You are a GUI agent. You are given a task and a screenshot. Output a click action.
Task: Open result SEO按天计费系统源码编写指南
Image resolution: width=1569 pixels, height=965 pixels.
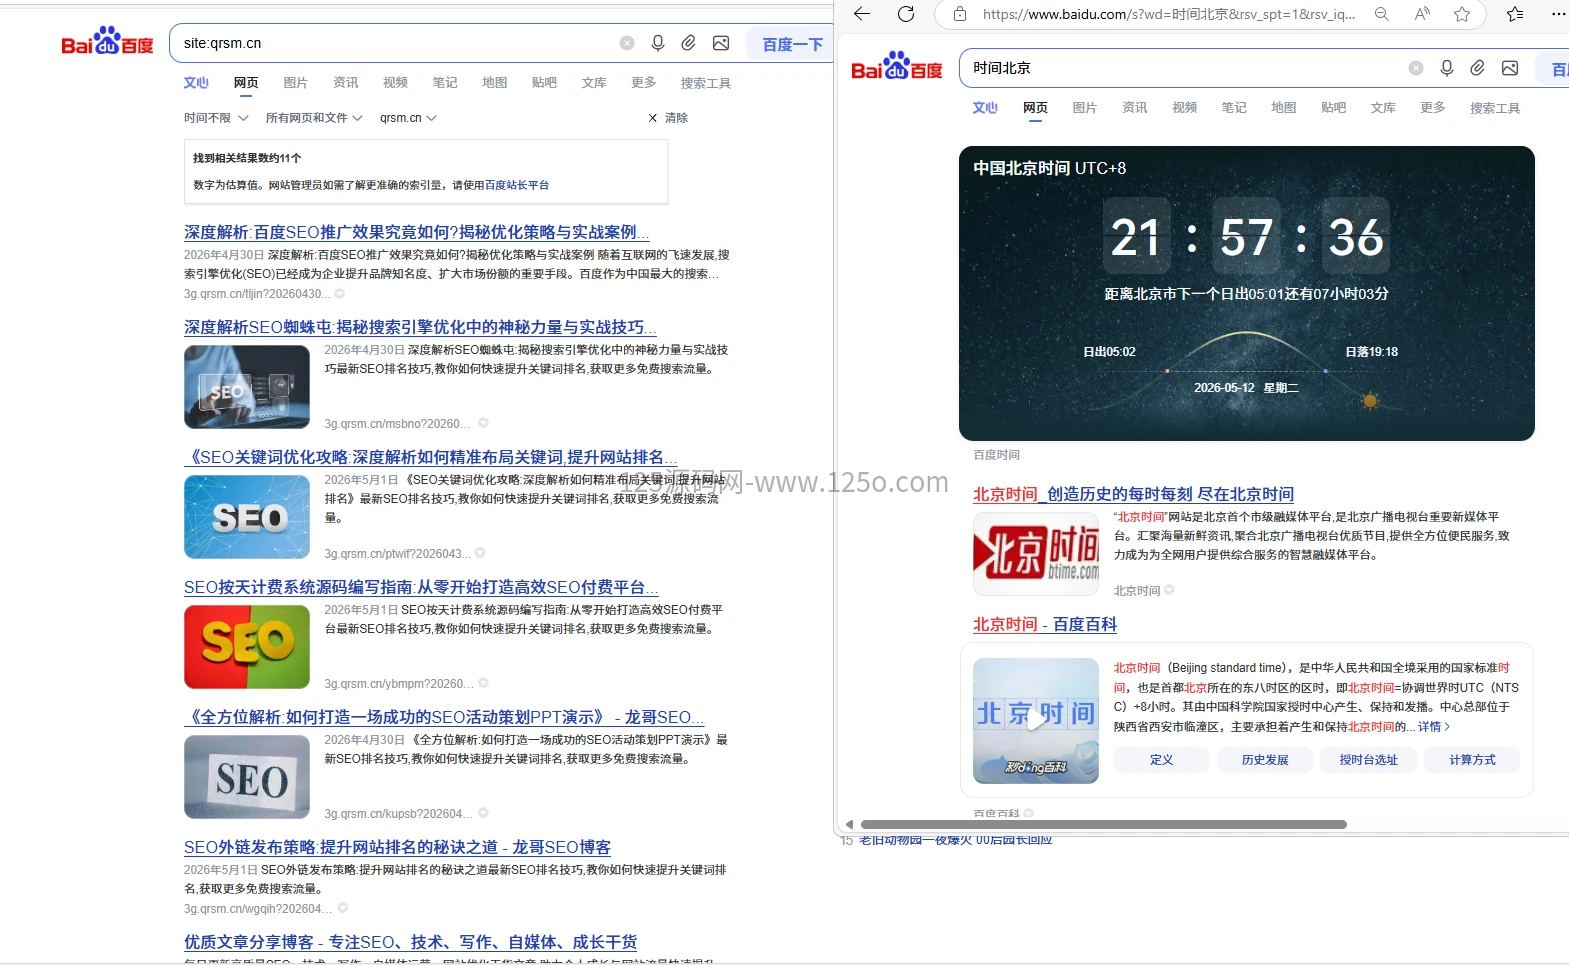pos(421,587)
